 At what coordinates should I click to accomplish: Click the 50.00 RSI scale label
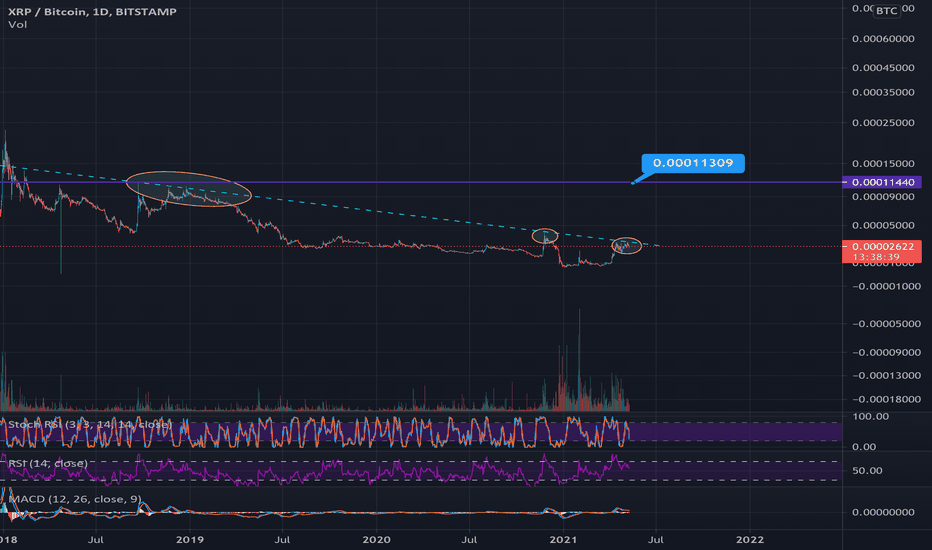(x=867, y=470)
